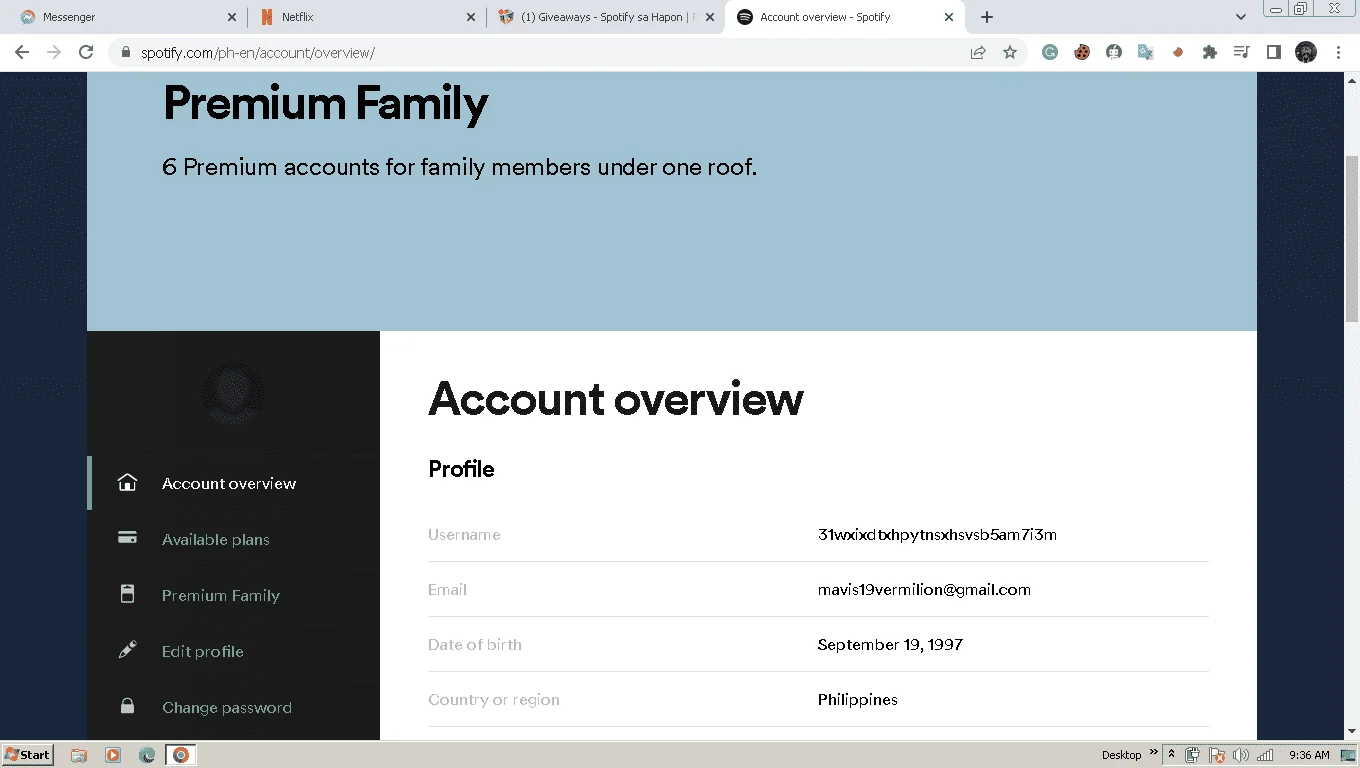
Task: Open the Grammarly extension icon
Action: click(1050, 53)
